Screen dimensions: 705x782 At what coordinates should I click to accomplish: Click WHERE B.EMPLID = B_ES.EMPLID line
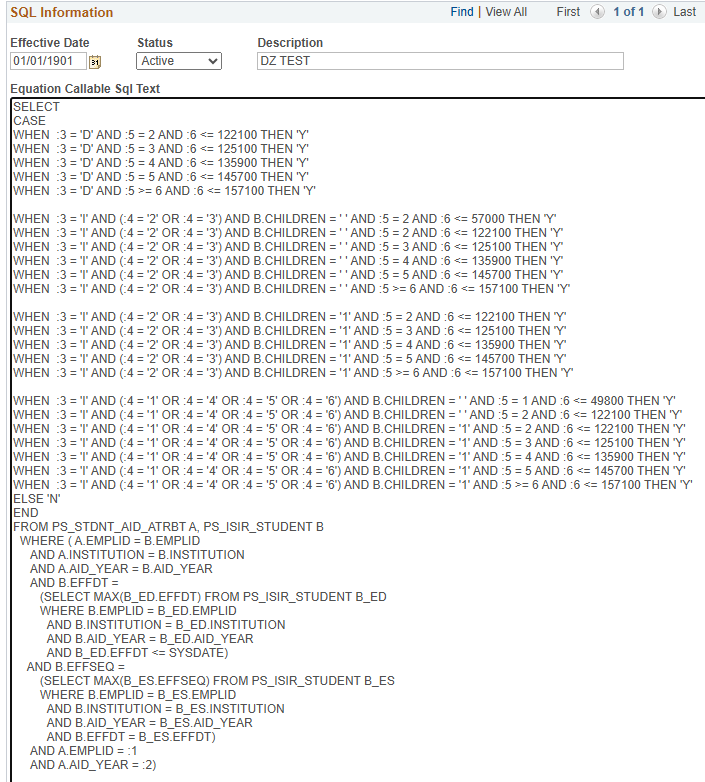pos(138,694)
